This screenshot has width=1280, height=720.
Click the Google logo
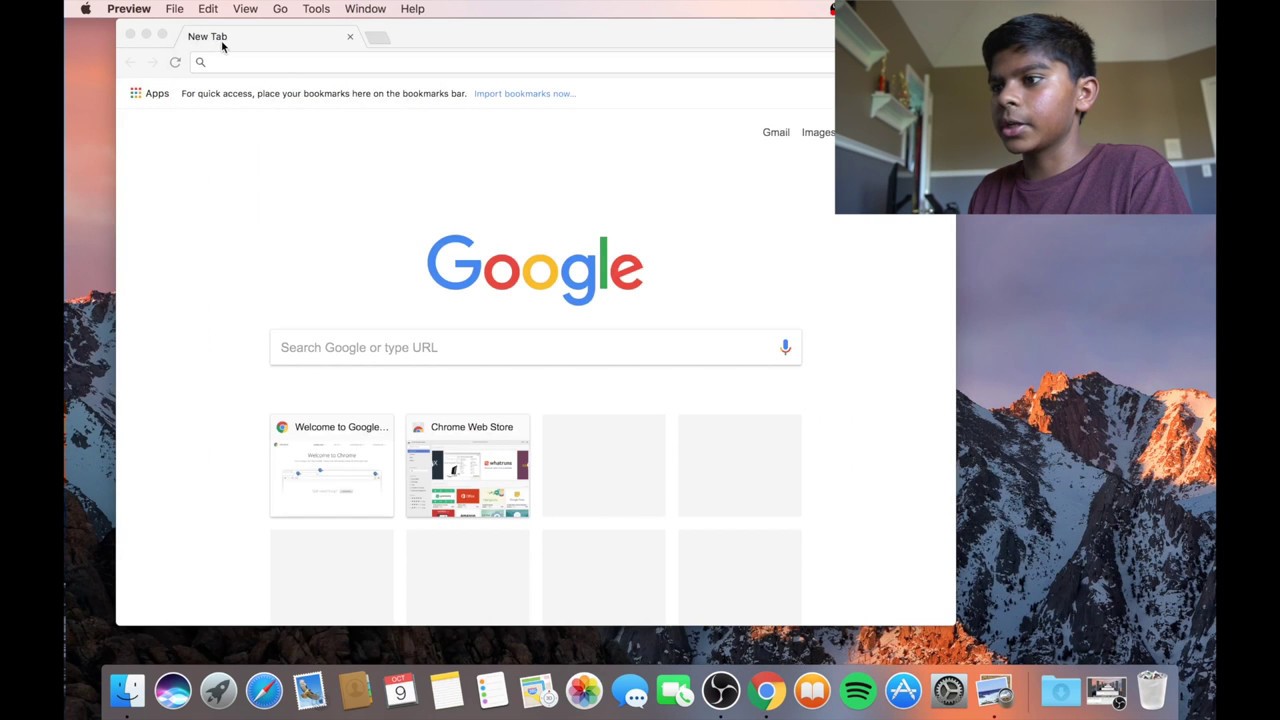click(x=535, y=269)
